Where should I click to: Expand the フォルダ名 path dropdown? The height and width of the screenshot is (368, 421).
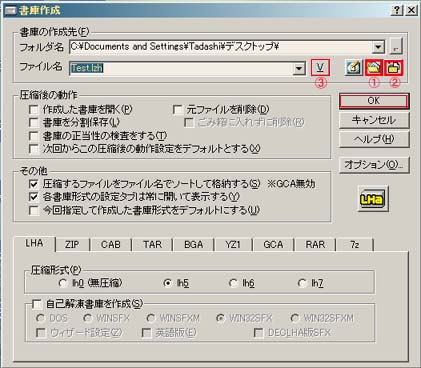point(378,47)
